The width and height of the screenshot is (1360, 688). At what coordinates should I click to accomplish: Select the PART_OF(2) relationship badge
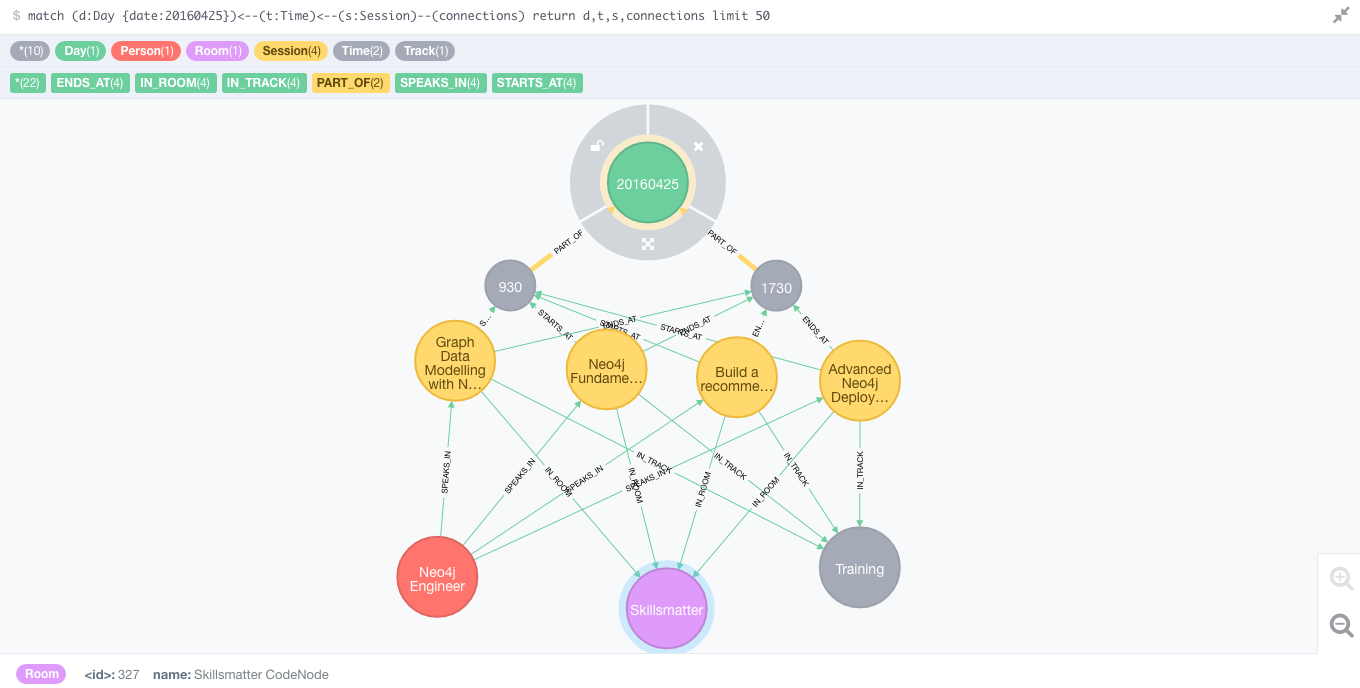click(350, 83)
